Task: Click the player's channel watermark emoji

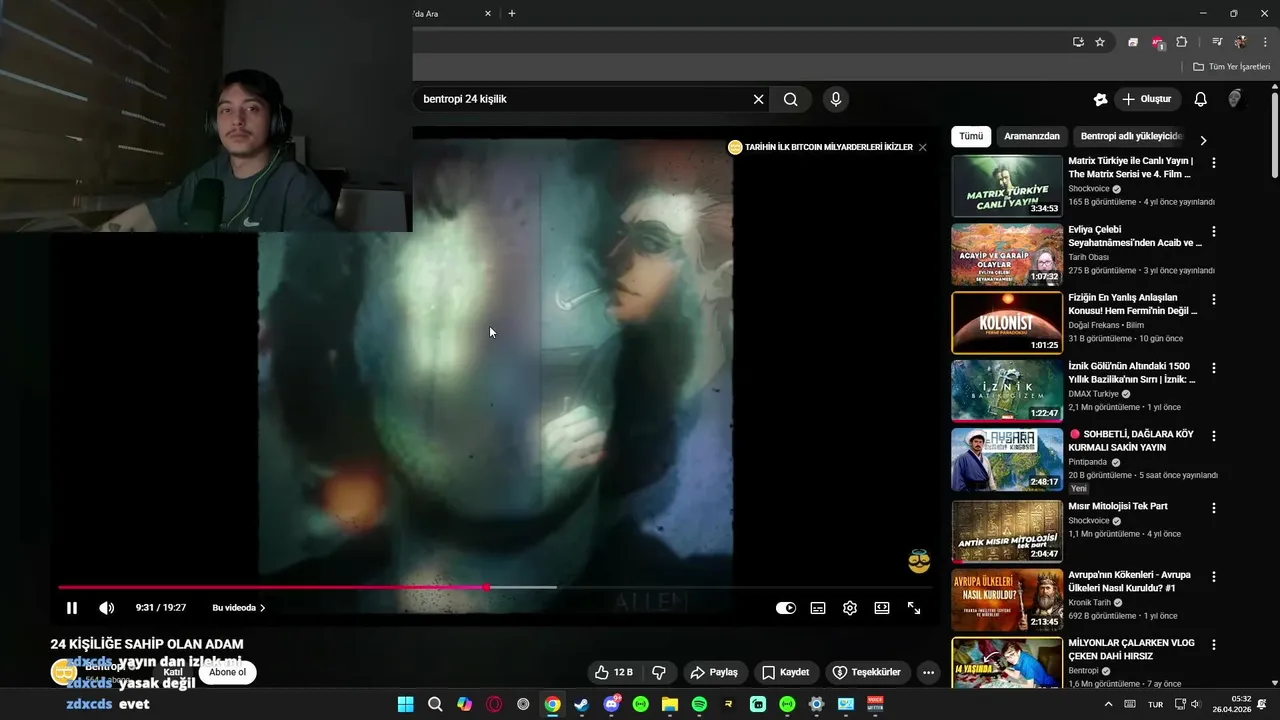Action: (919, 561)
